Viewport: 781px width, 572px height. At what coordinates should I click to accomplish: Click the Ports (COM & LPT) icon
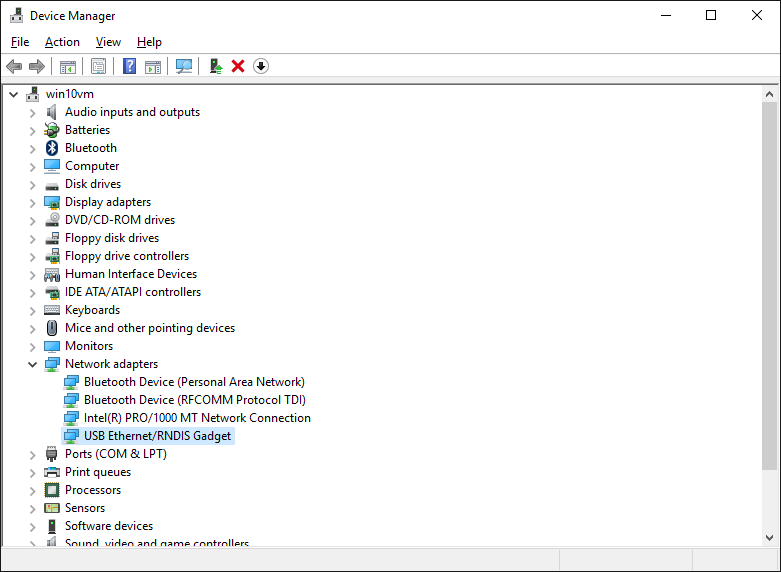[52, 454]
